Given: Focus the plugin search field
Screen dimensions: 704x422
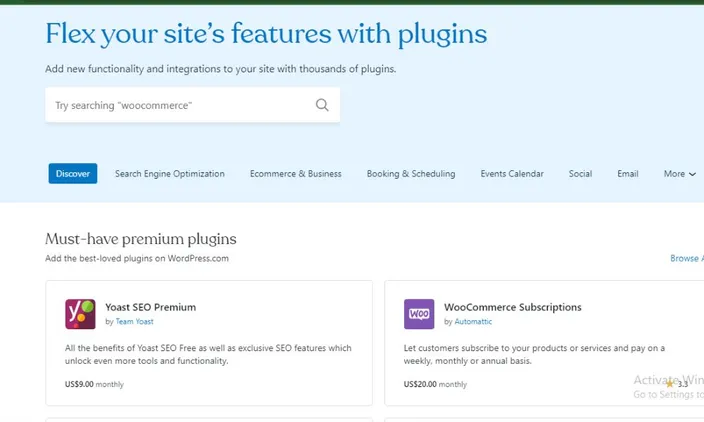Looking at the screenshot, I should coord(193,105).
